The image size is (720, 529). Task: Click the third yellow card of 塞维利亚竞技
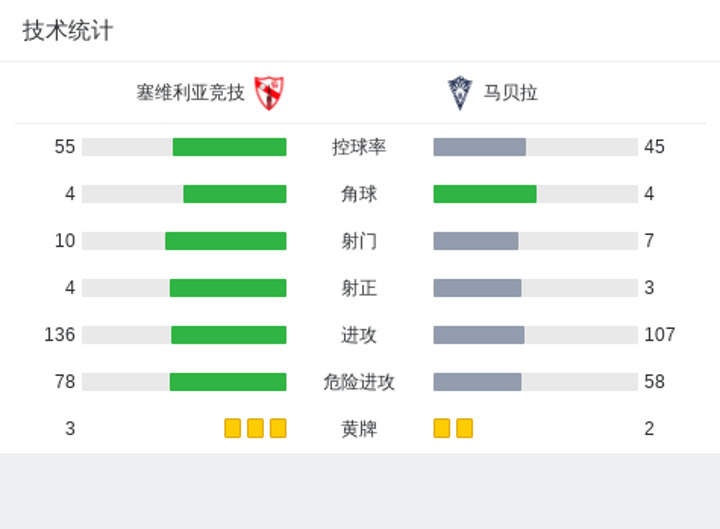click(278, 428)
